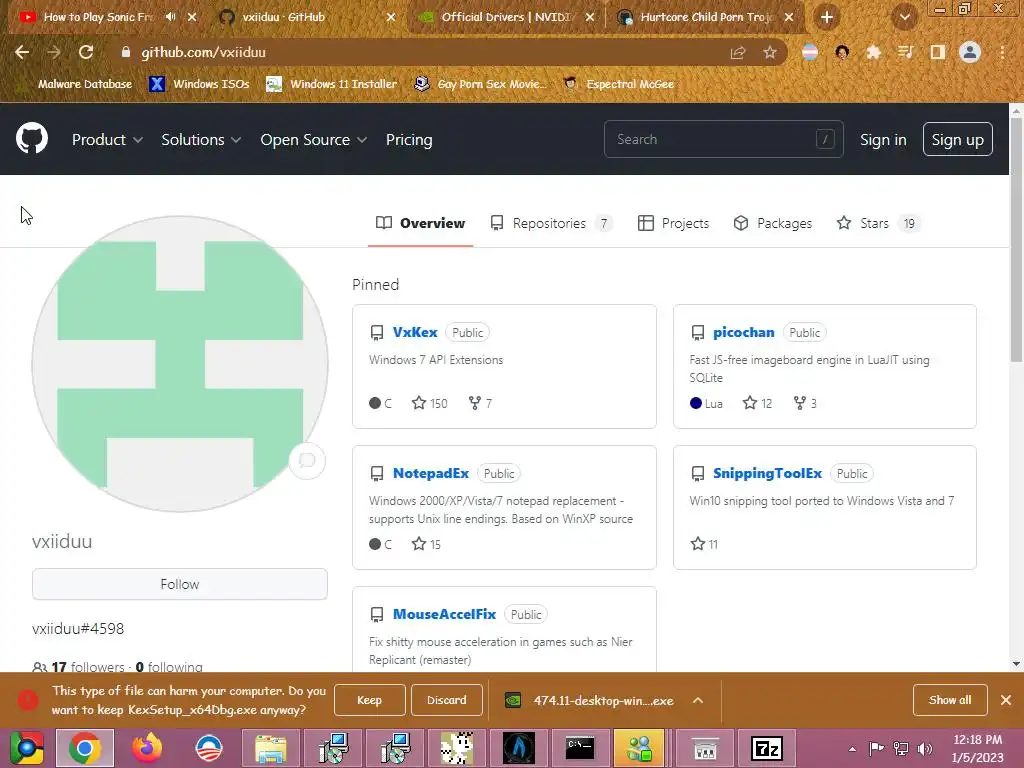This screenshot has width=1024, height=768.
Task: Bookmark this page with the star icon
Action: click(x=770, y=52)
